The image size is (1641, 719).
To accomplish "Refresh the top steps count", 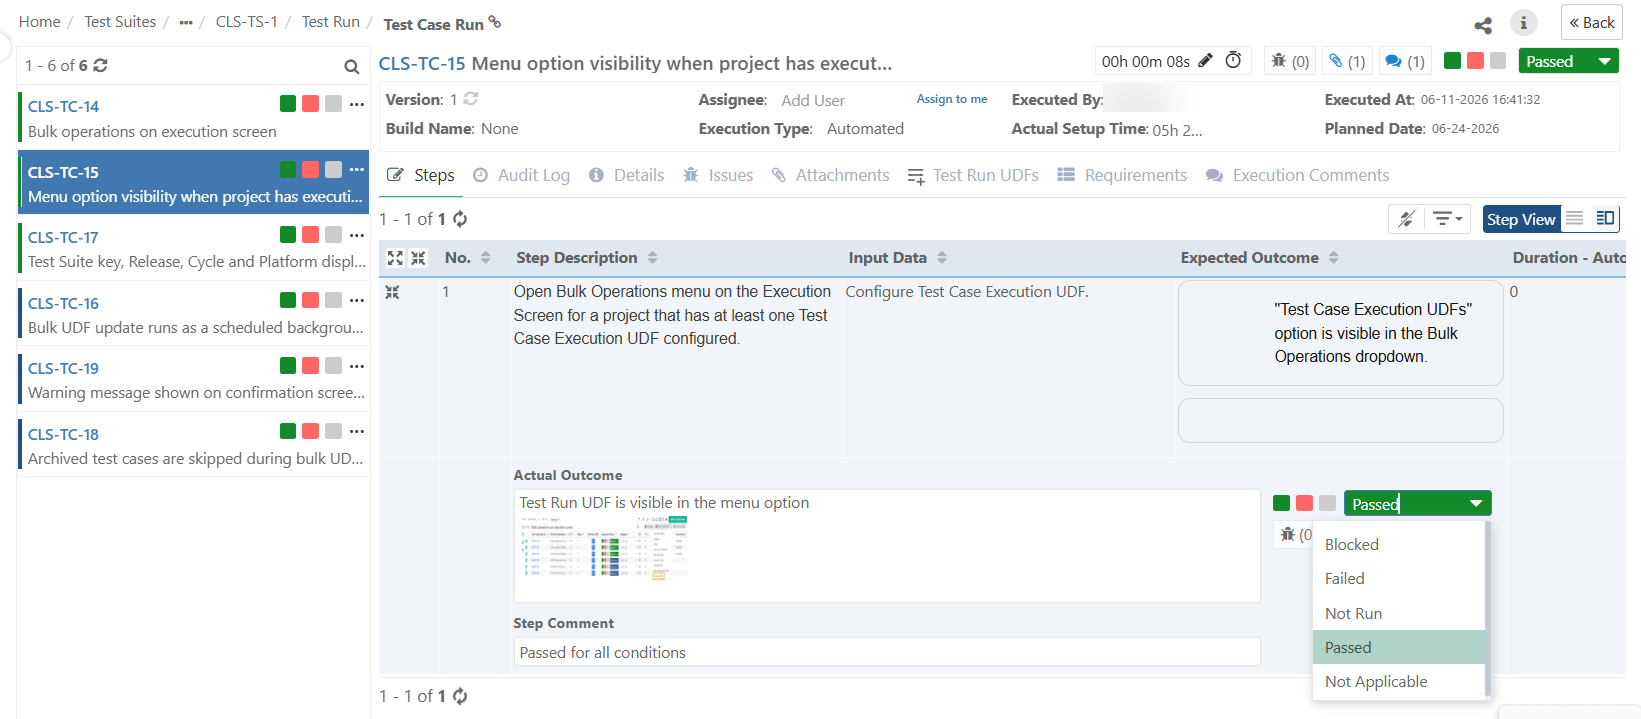I will tap(460, 219).
